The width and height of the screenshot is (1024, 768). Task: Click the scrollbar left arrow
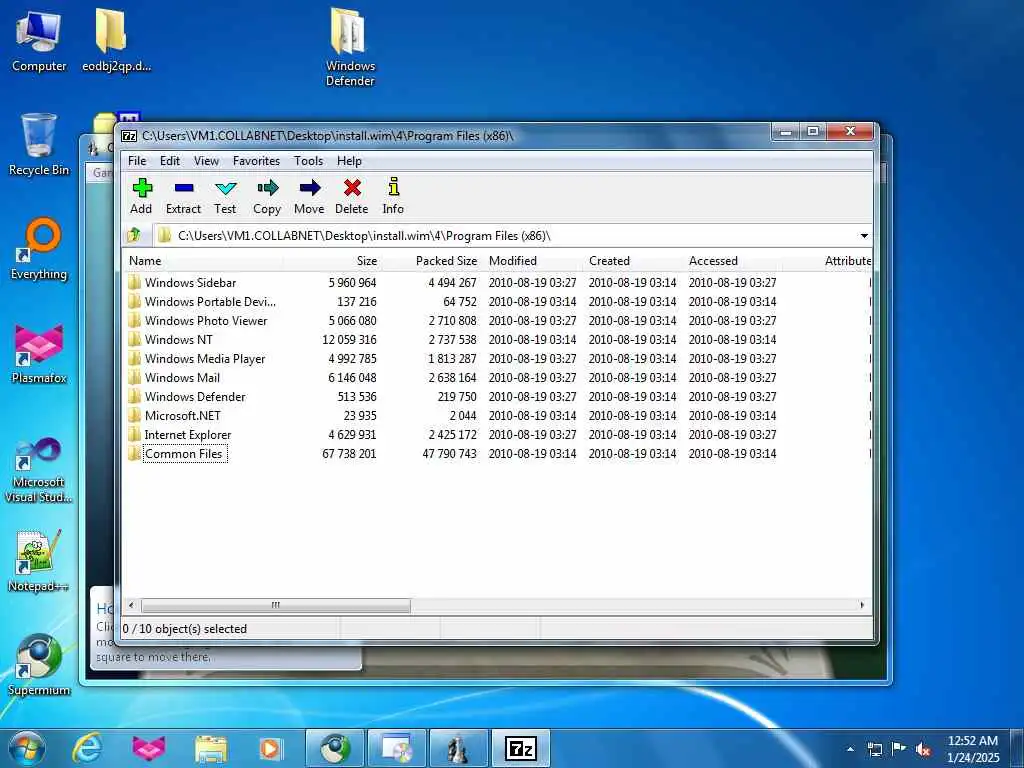(x=131, y=605)
